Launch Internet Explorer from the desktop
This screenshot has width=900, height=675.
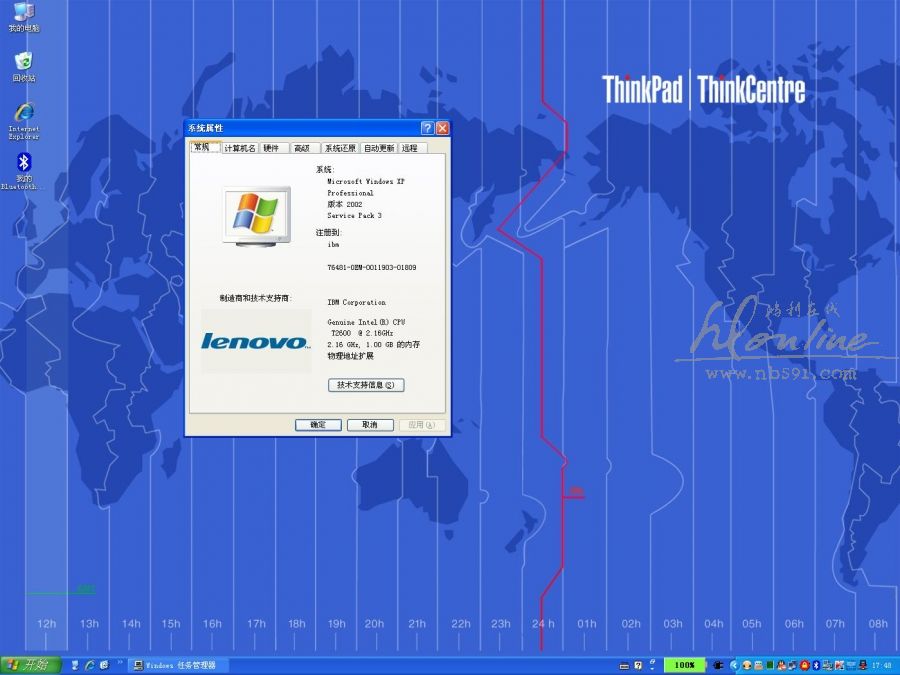pyautogui.click(x=23, y=114)
